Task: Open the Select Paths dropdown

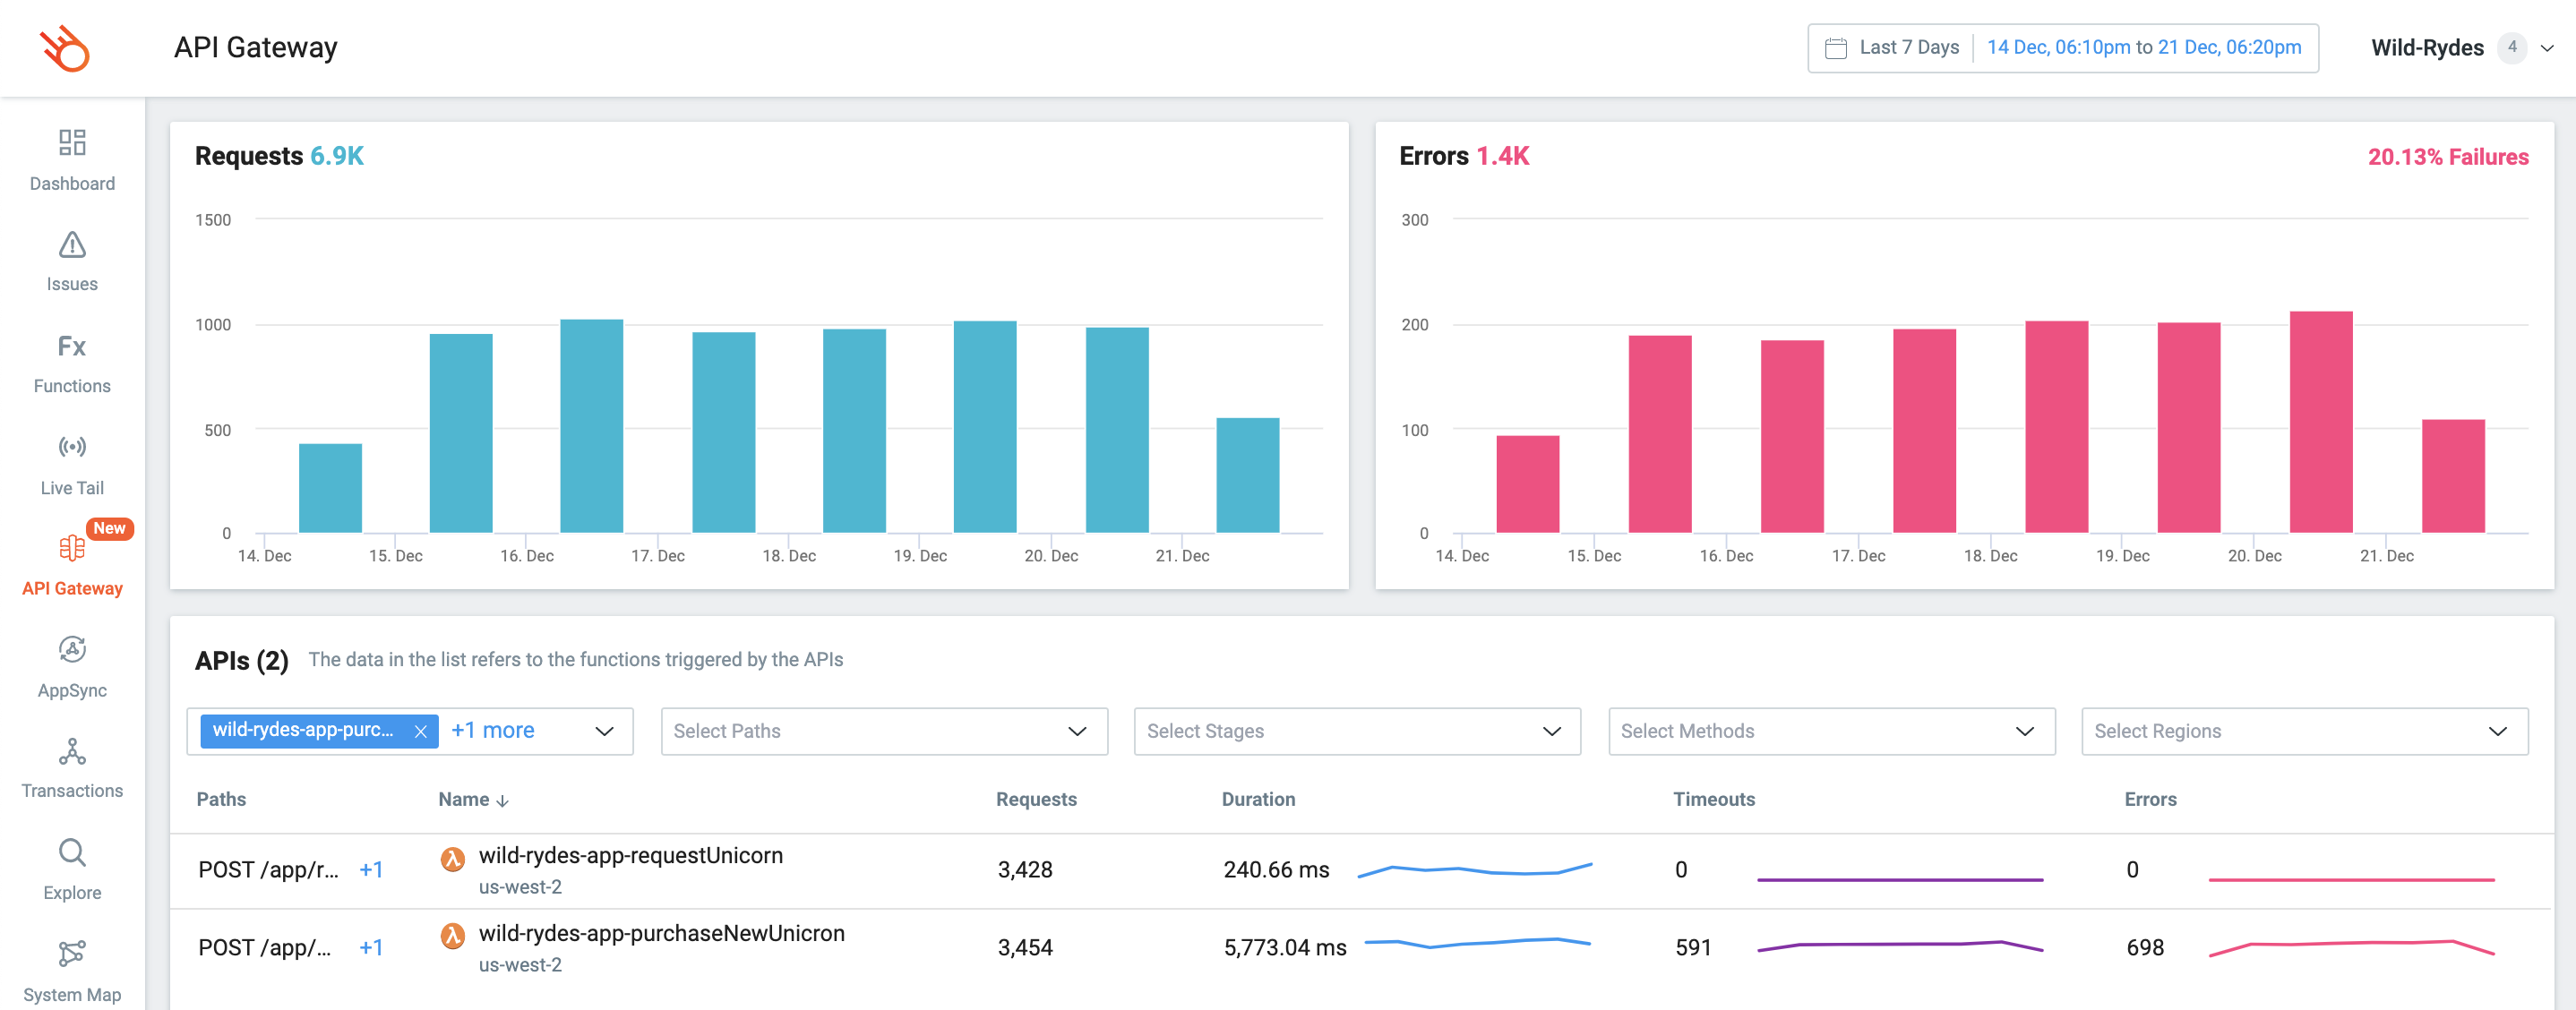Action: (x=884, y=731)
